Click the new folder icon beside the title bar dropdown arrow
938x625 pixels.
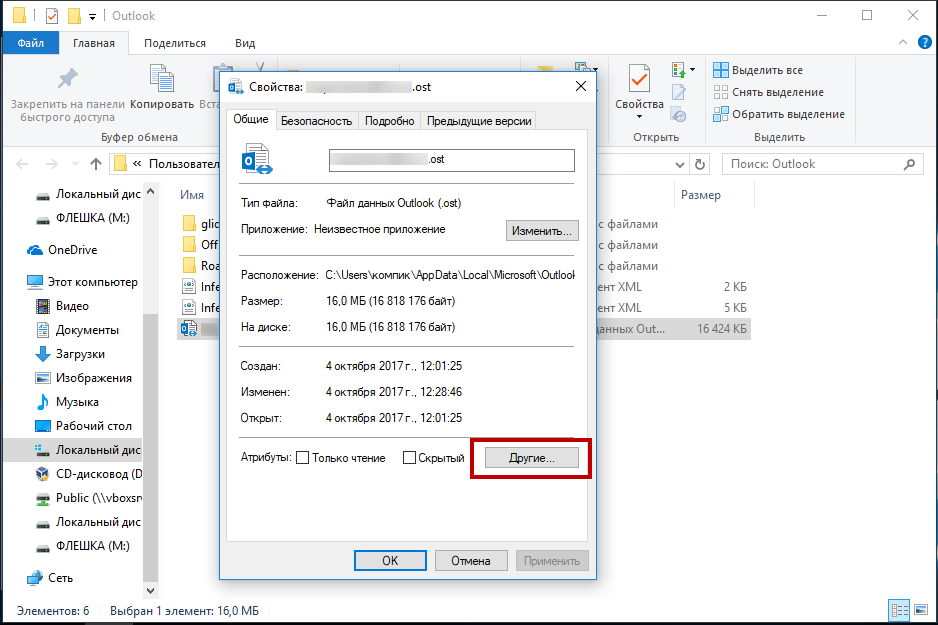tap(74, 16)
